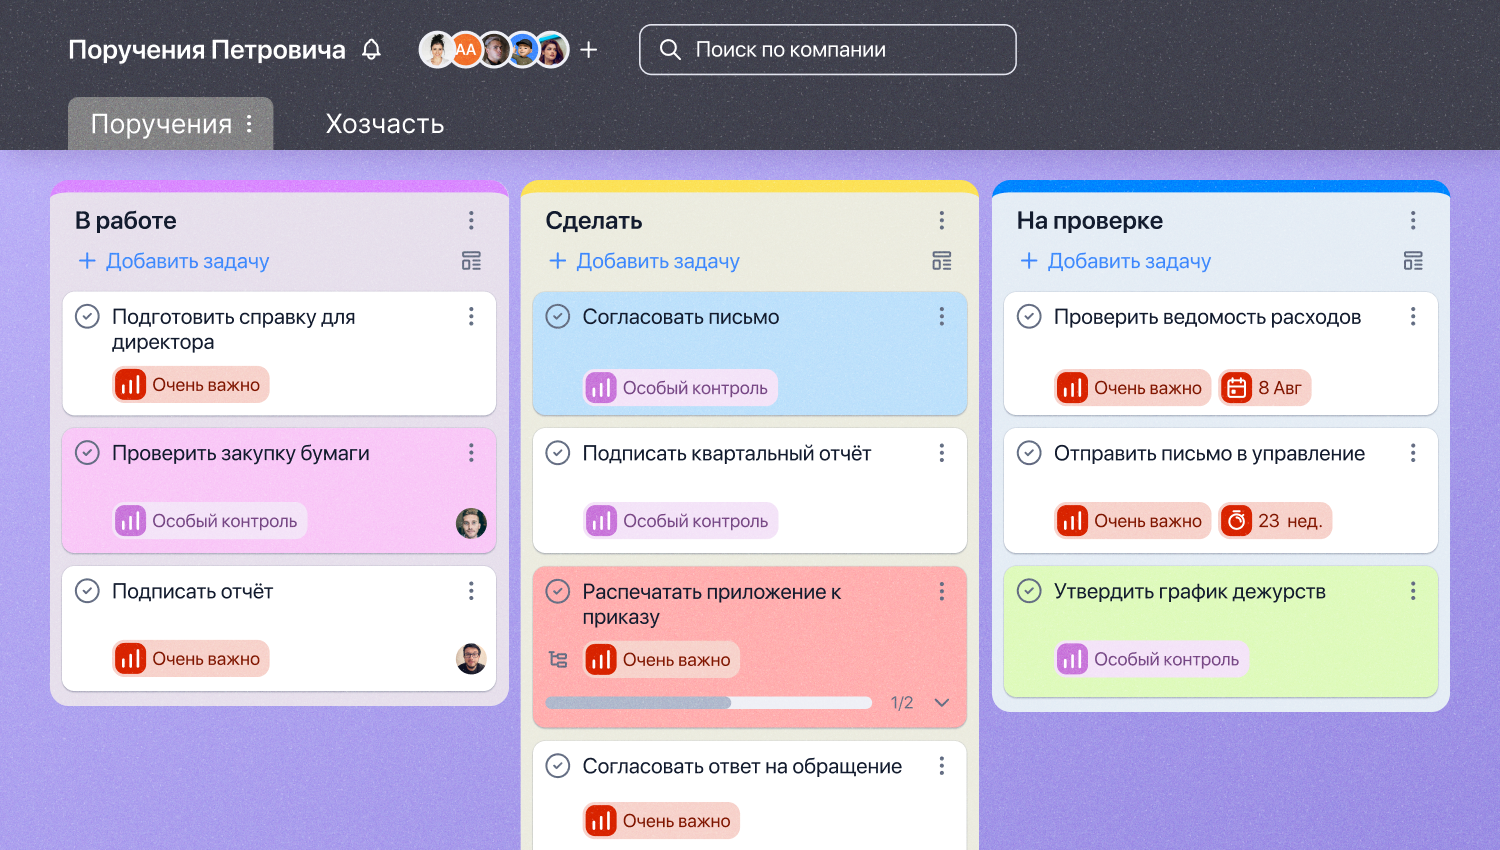Open assignee avatar on Подписать отчёт card
The height and width of the screenshot is (850, 1500).
tap(471, 659)
